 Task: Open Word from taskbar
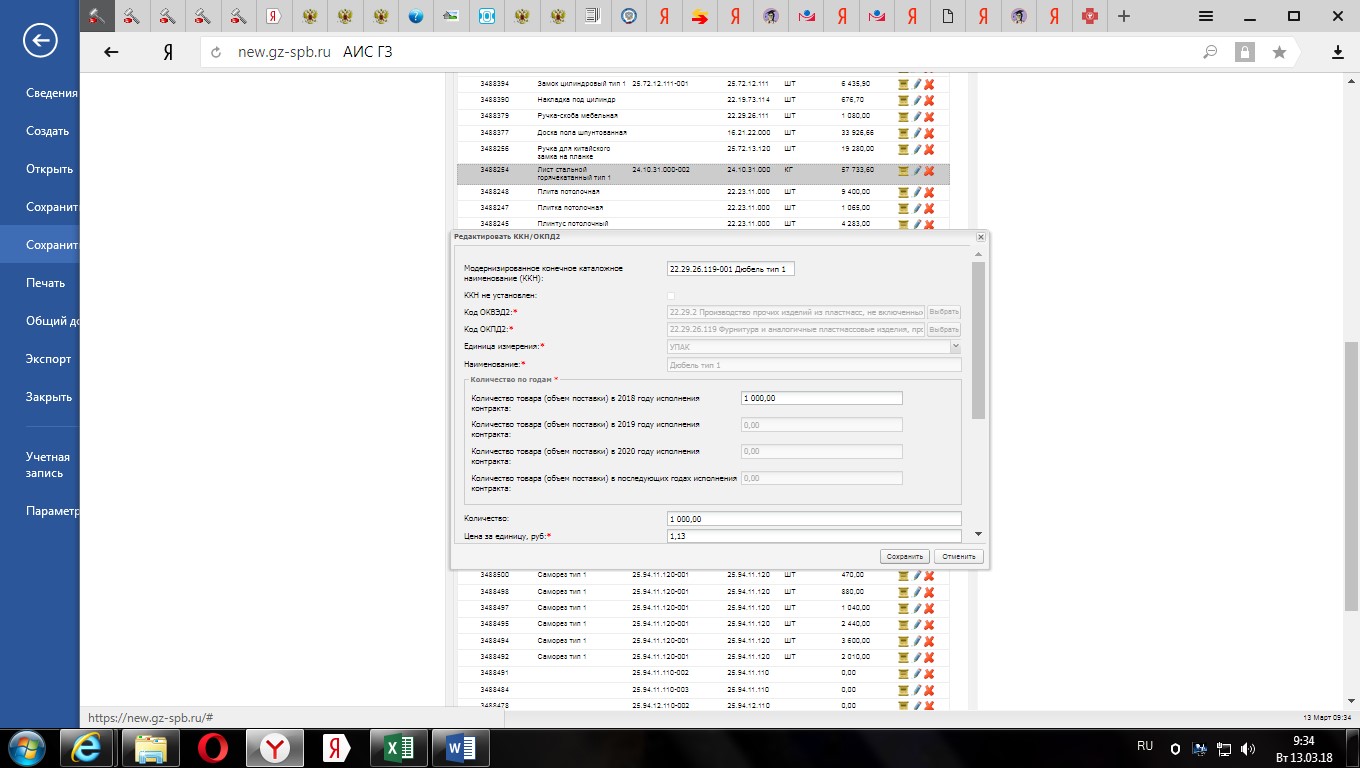pyautogui.click(x=459, y=748)
